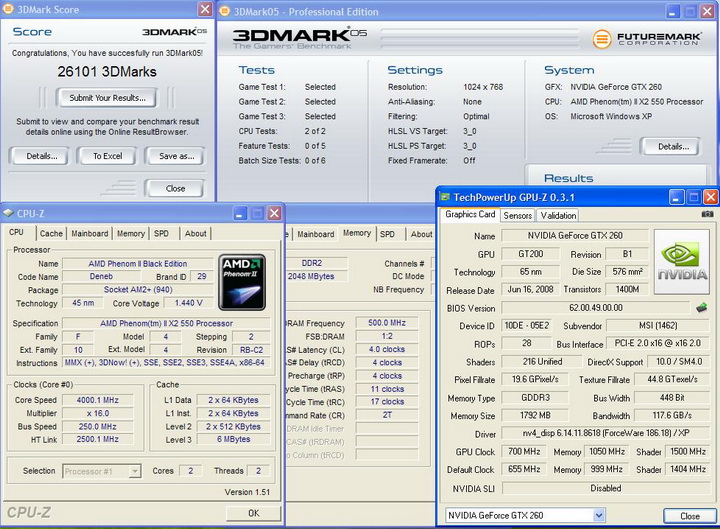720x529 pixels.
Task: Click the GPU-Z BIOS Version field
Action: tap(596, 308)
